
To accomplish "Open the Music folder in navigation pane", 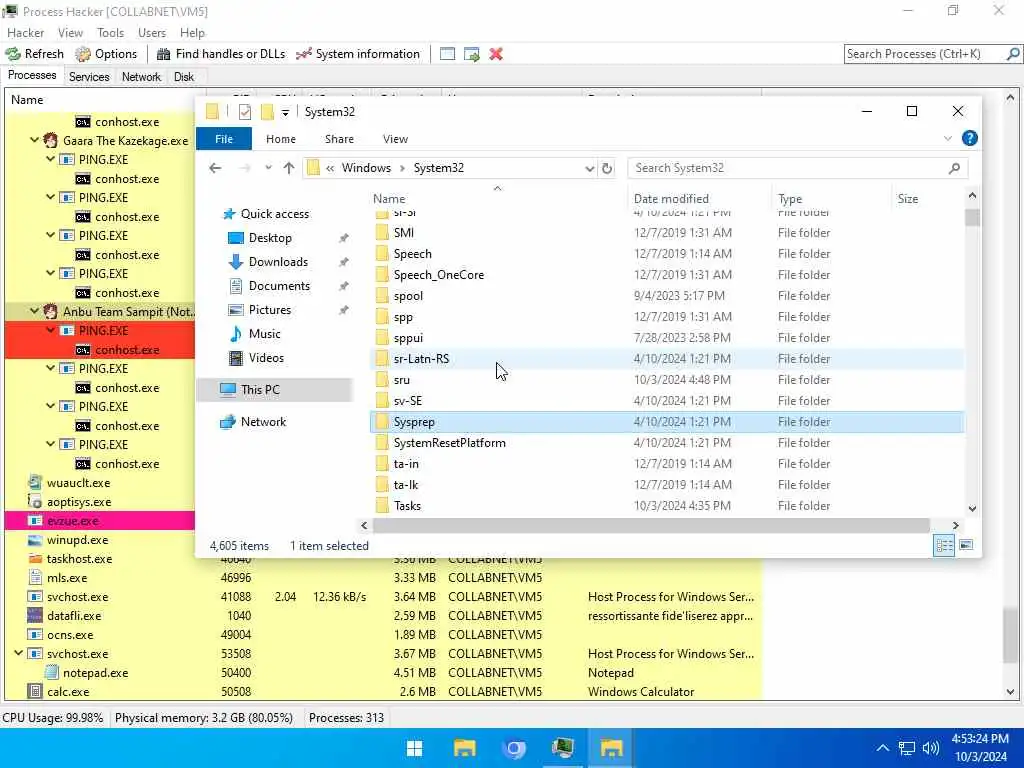I will point(264,334).
